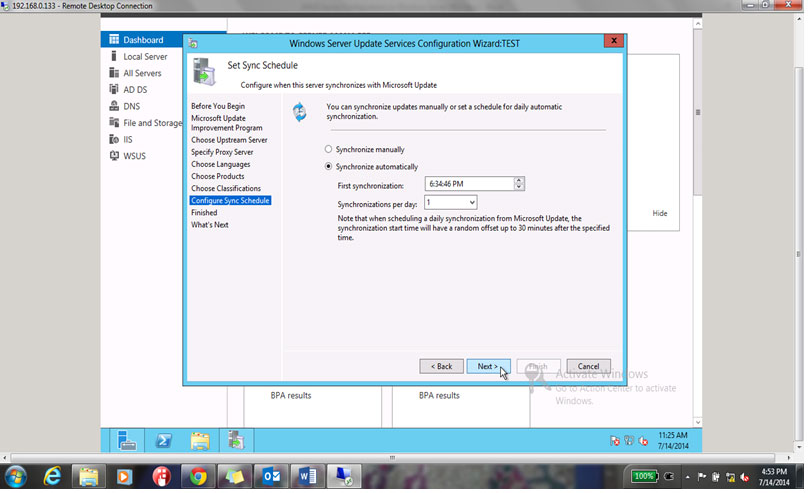
Task: Open Word from local taskbar
Action: (x=308, y=476)
